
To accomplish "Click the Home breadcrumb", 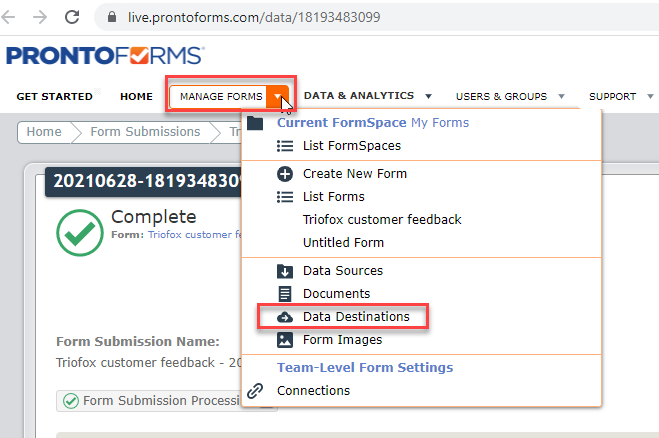I will [x=44, y=132].
